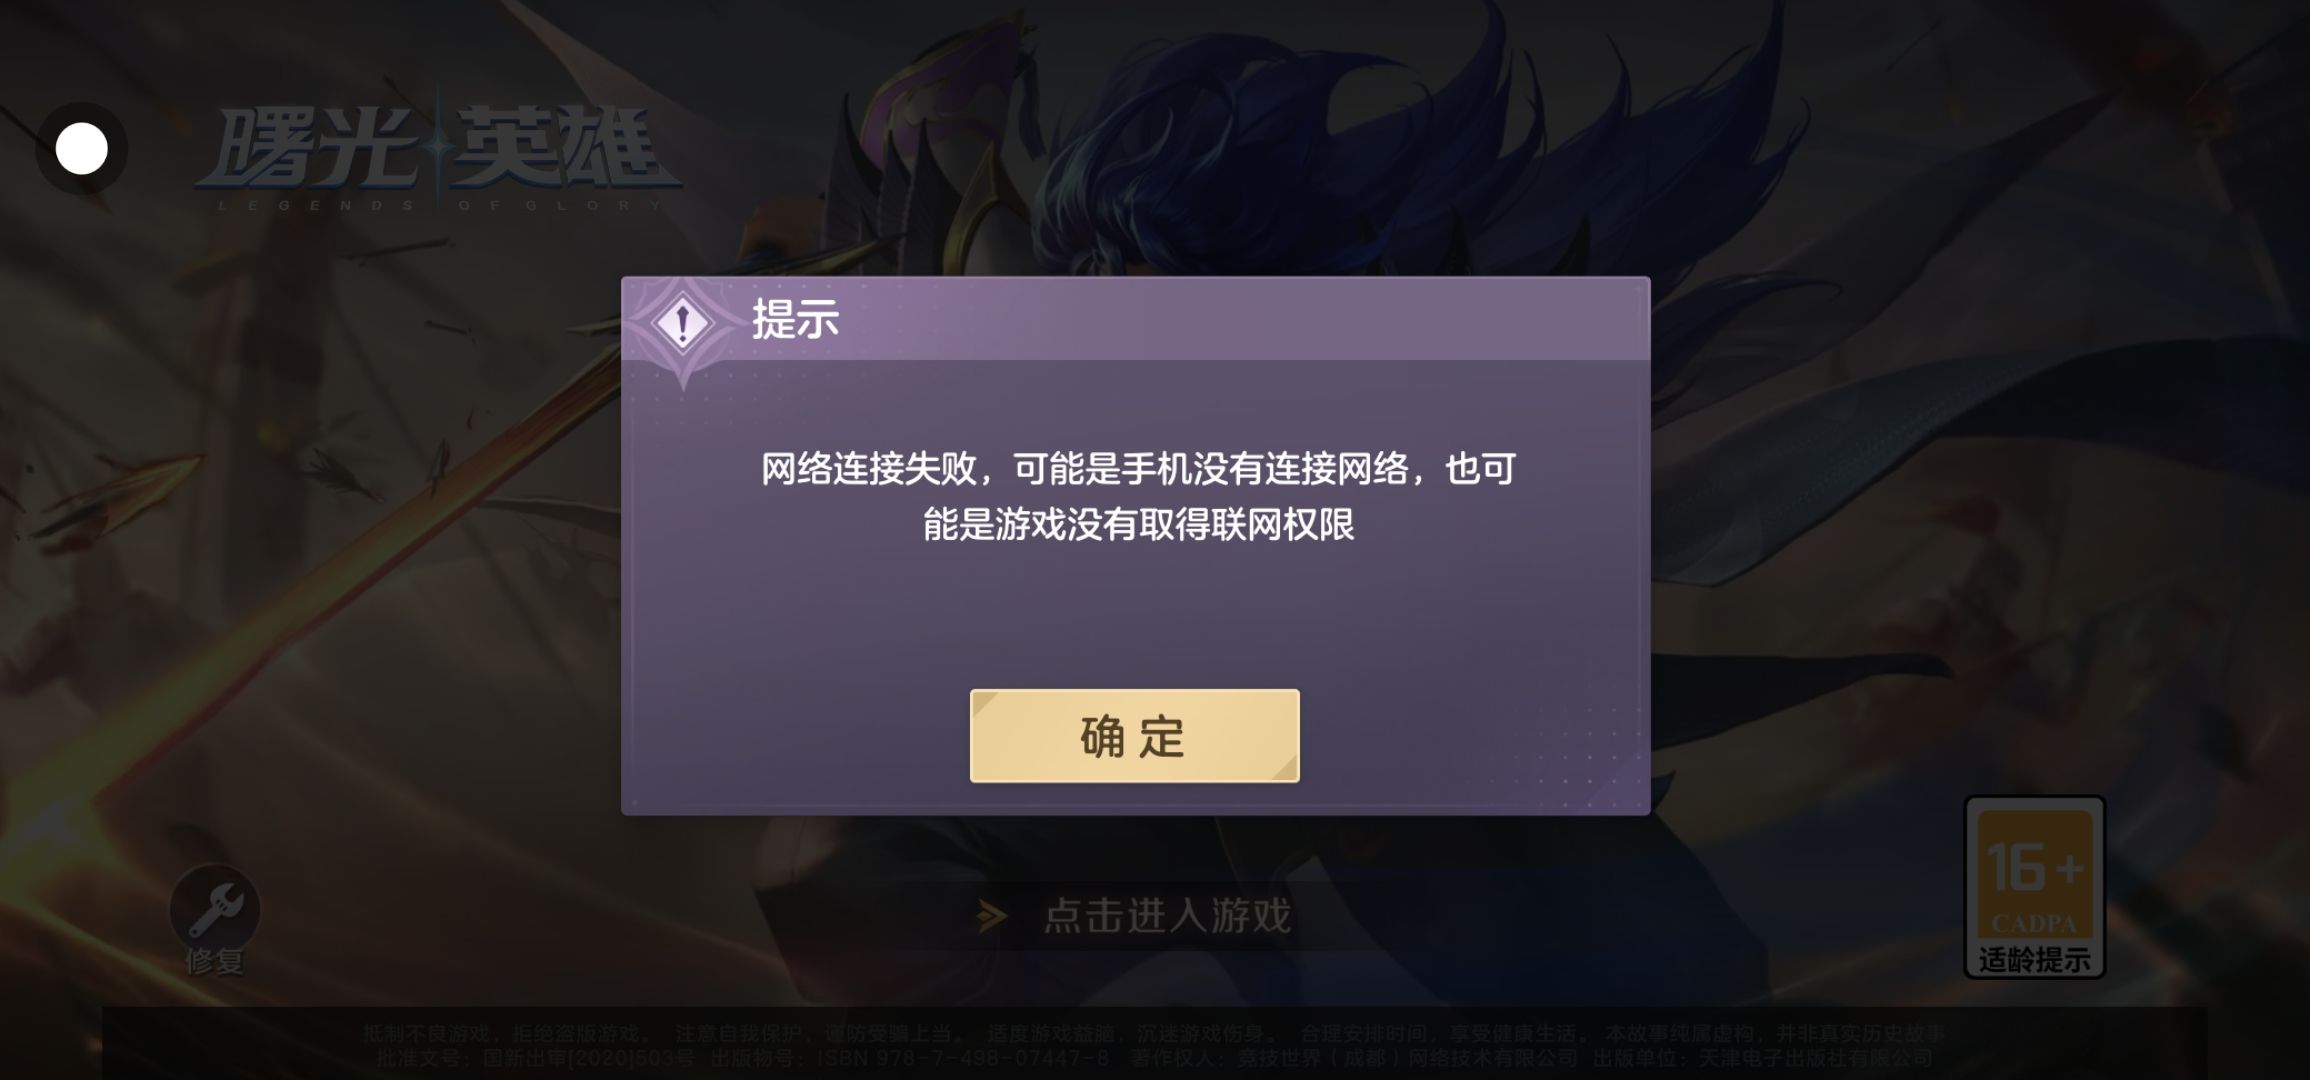
Task: Click the CADPA text inside rating badge
Action: click(x=2034, y=923)
